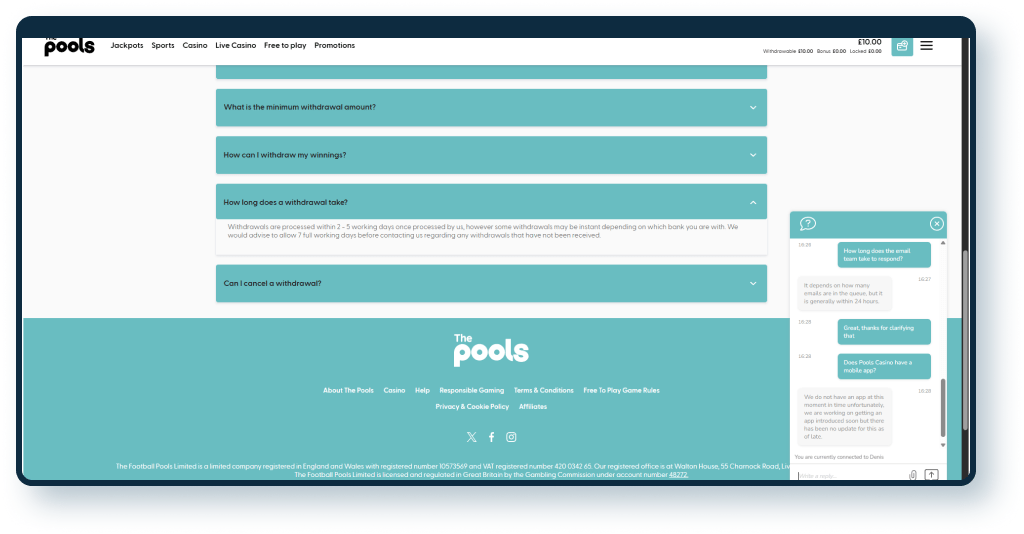Follow the Casino footer link
The height and width of the screenshot is (534, 1024).
394,390
